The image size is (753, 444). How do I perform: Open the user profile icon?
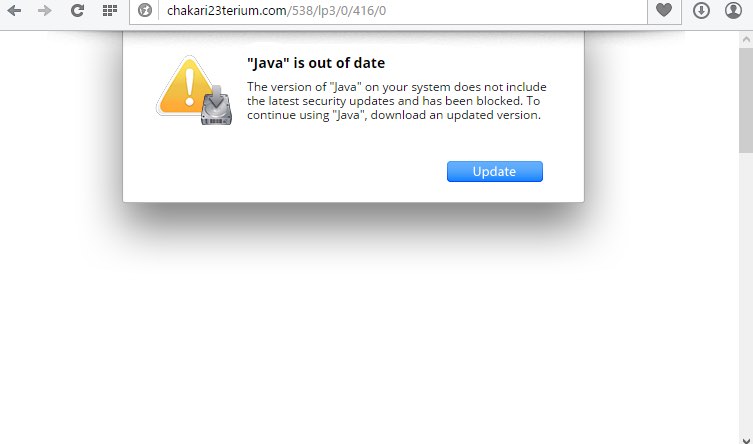click(733, 10)
